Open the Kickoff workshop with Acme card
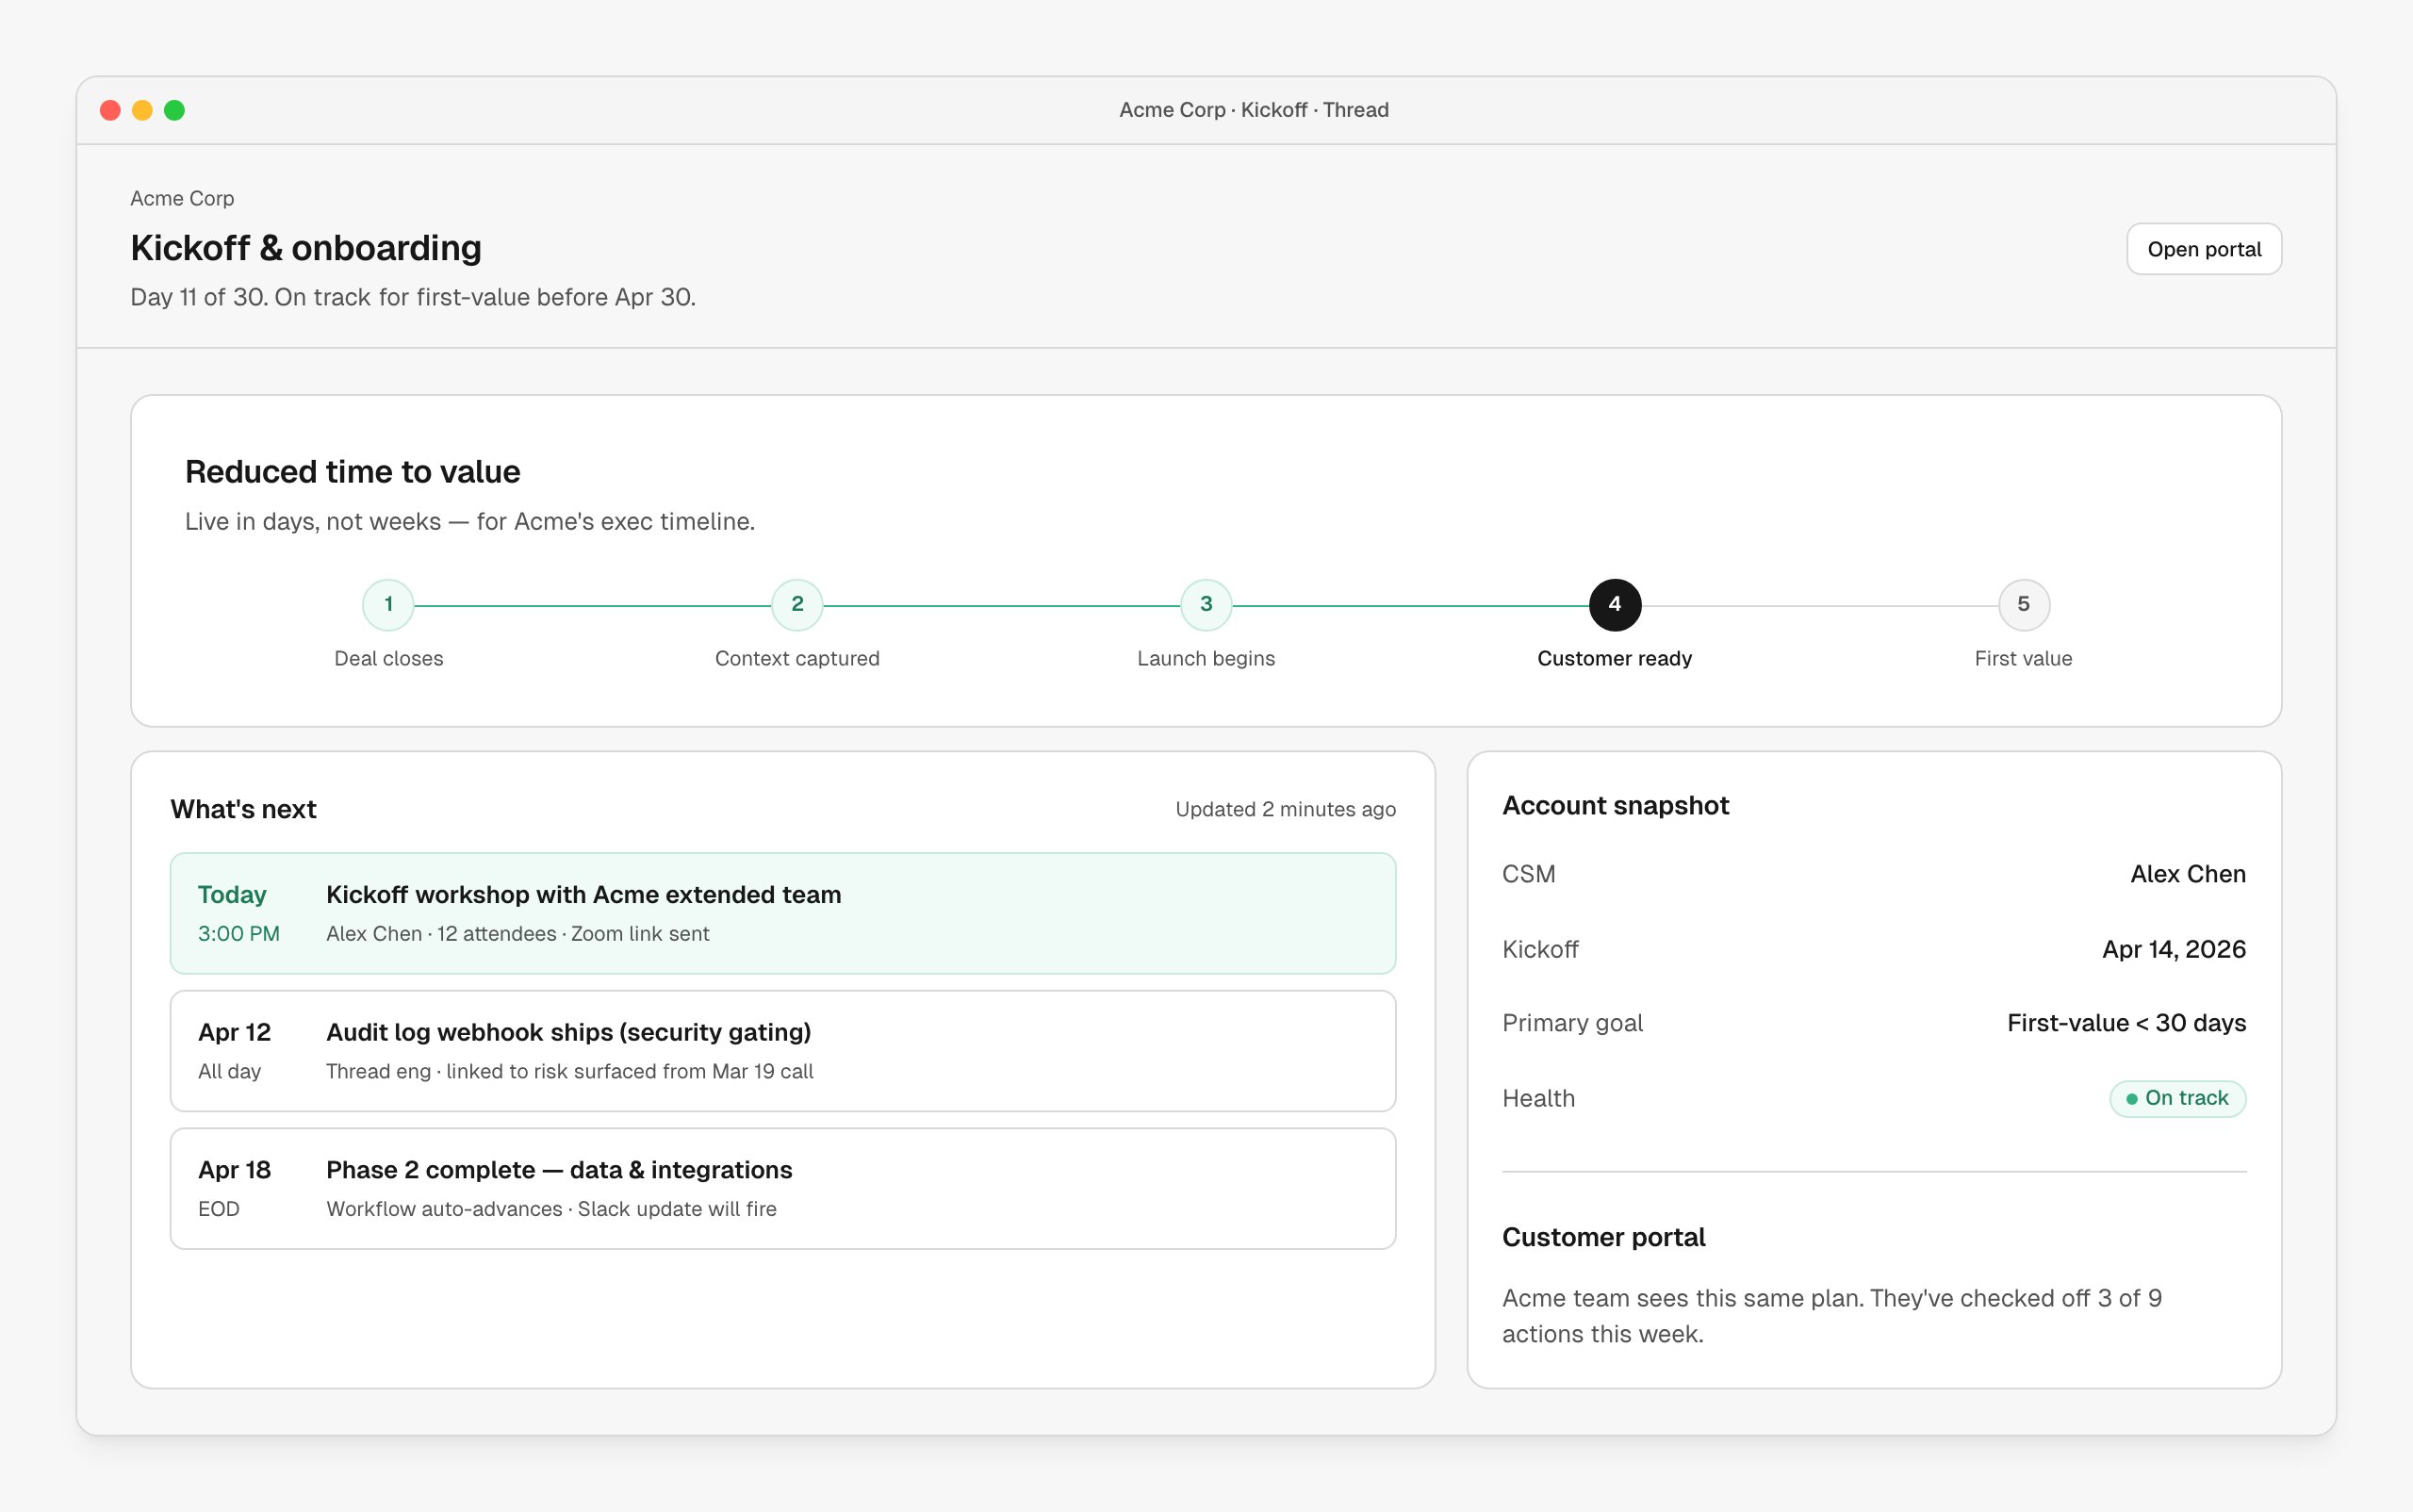This screenshot has height=1512, width=2413. (783, 913)
